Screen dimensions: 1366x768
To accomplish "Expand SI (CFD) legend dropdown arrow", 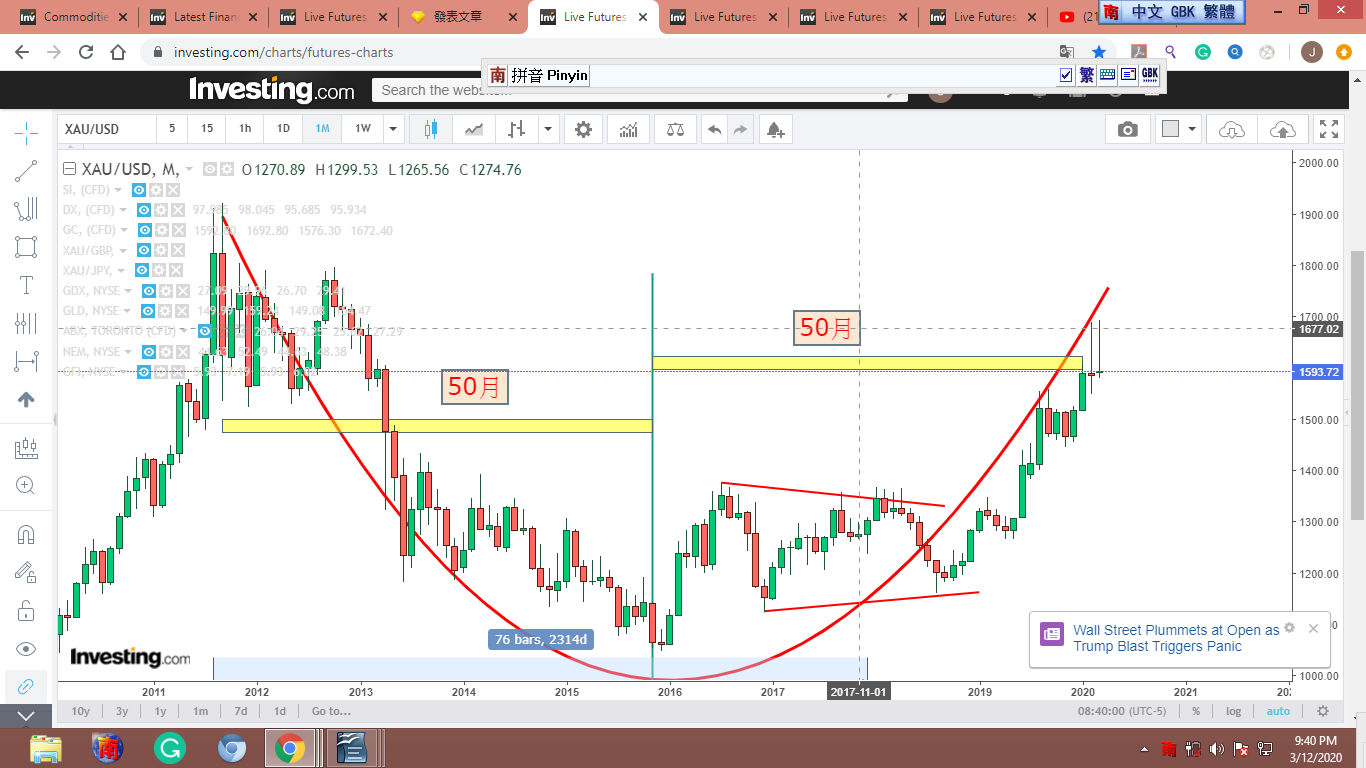I will pos(118,190).
